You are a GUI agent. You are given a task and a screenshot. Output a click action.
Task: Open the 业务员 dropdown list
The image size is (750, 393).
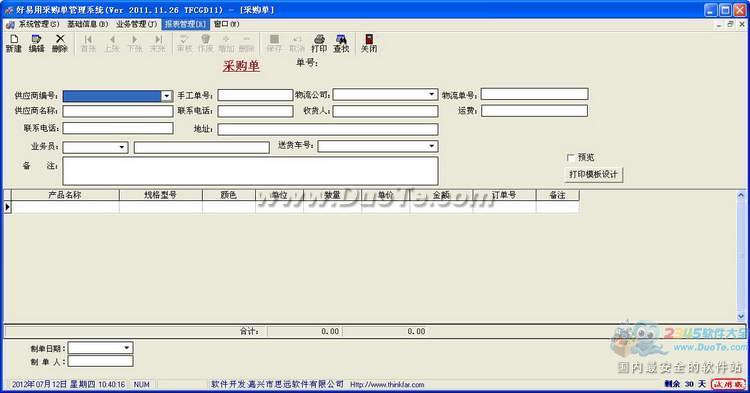pos(122,147)
